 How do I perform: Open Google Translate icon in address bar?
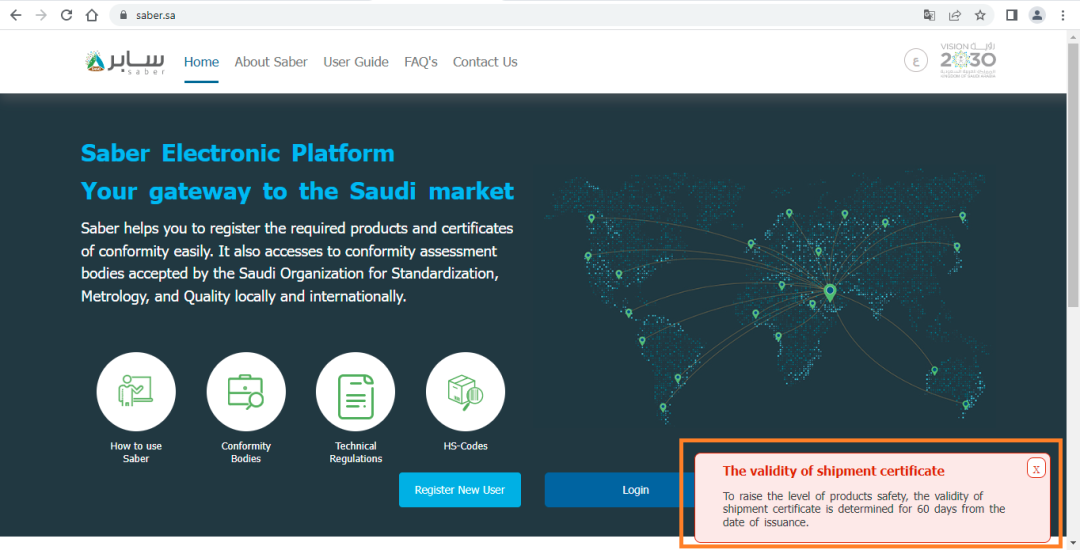[929, 15]
